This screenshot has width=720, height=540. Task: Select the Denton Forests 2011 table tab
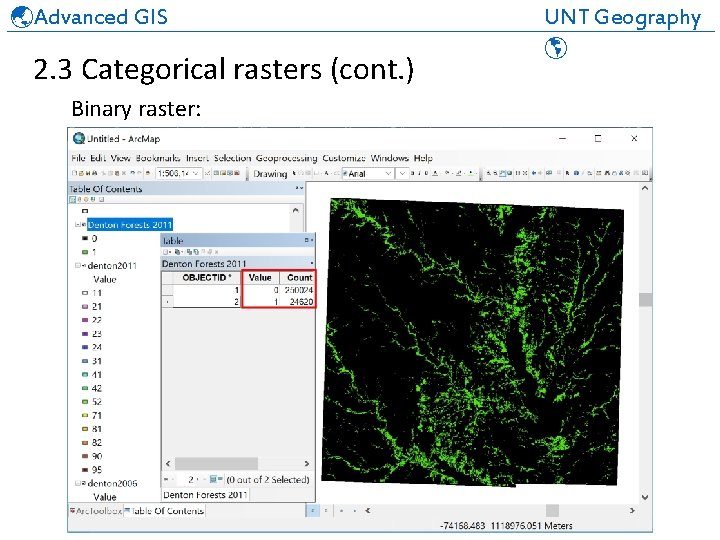coord(205,495)
